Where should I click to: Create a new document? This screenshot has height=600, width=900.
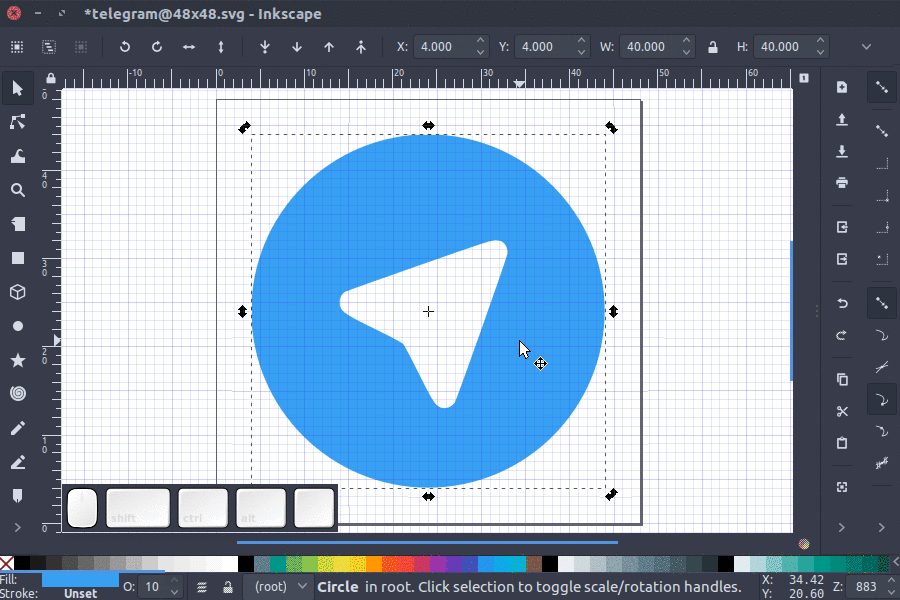[x=841, y=87]
